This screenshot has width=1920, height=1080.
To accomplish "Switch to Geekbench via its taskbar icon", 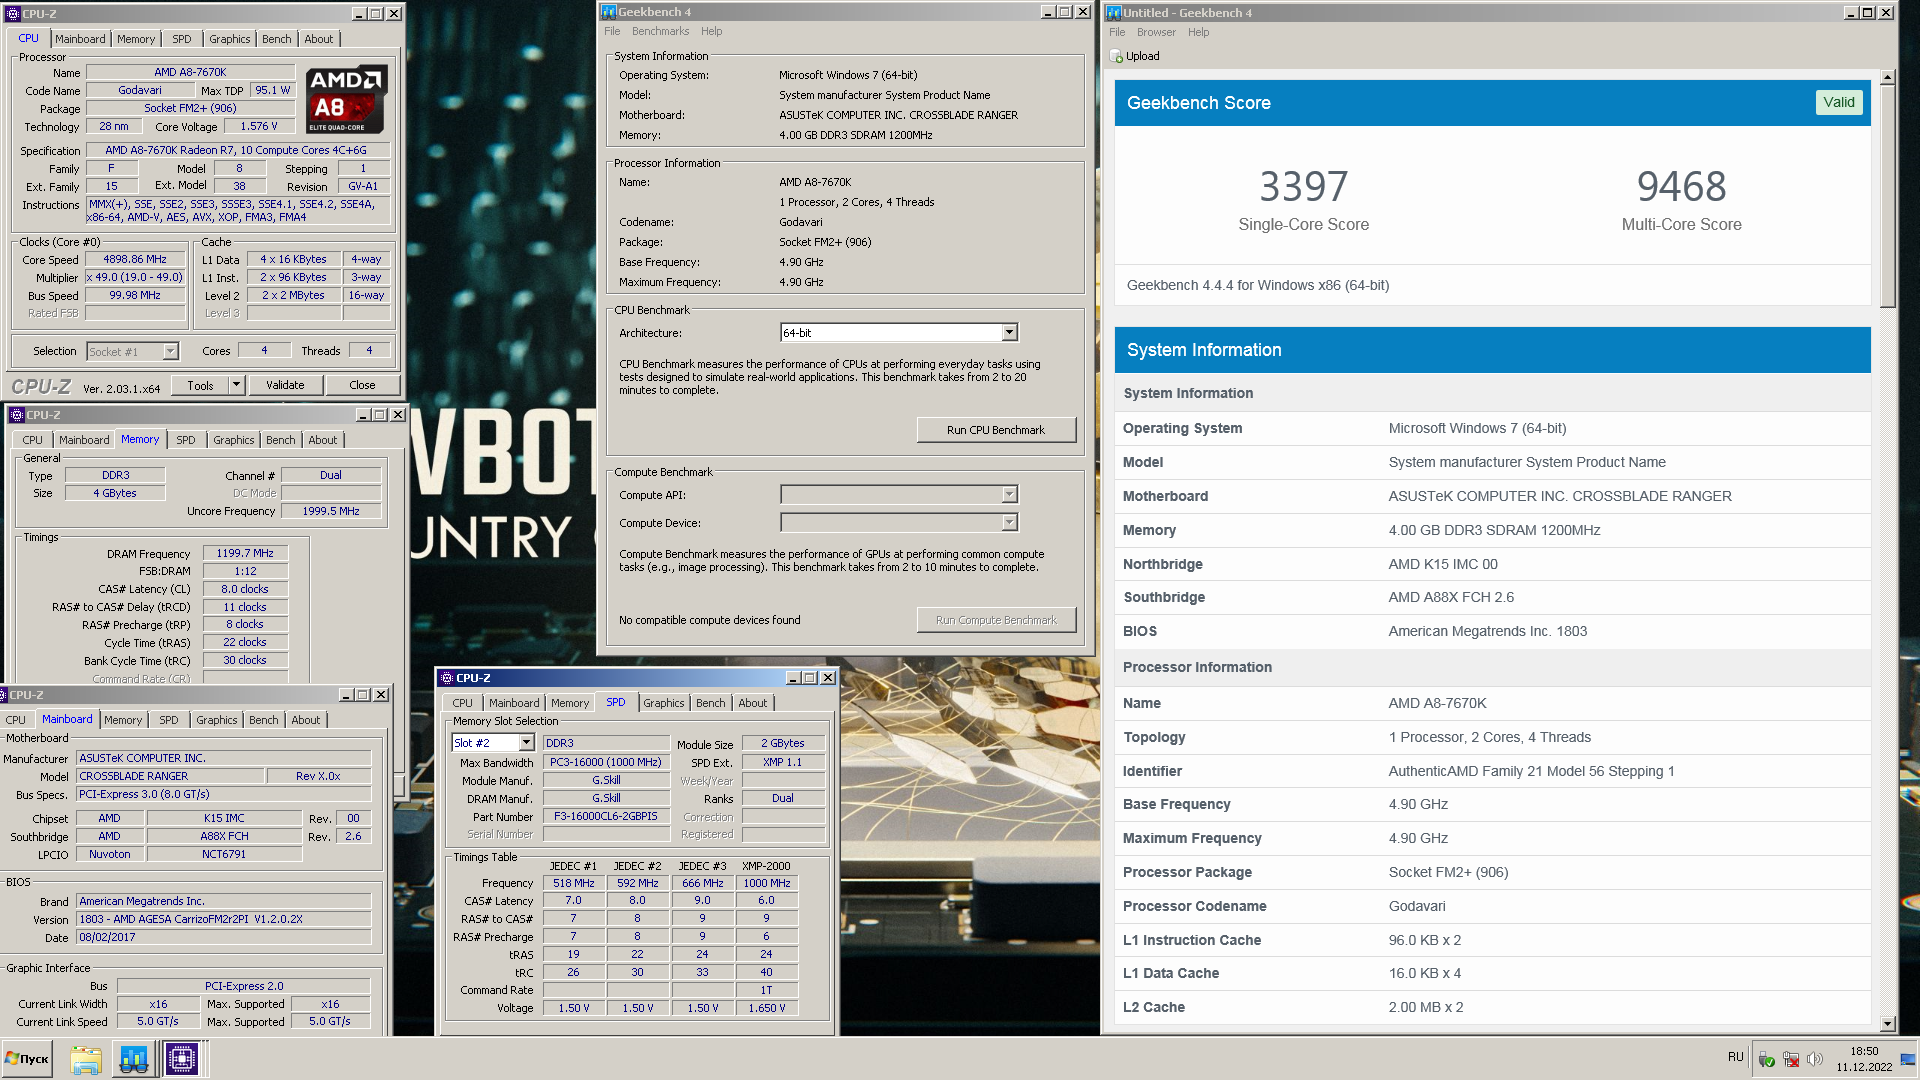I will [x=133, y=1059].
